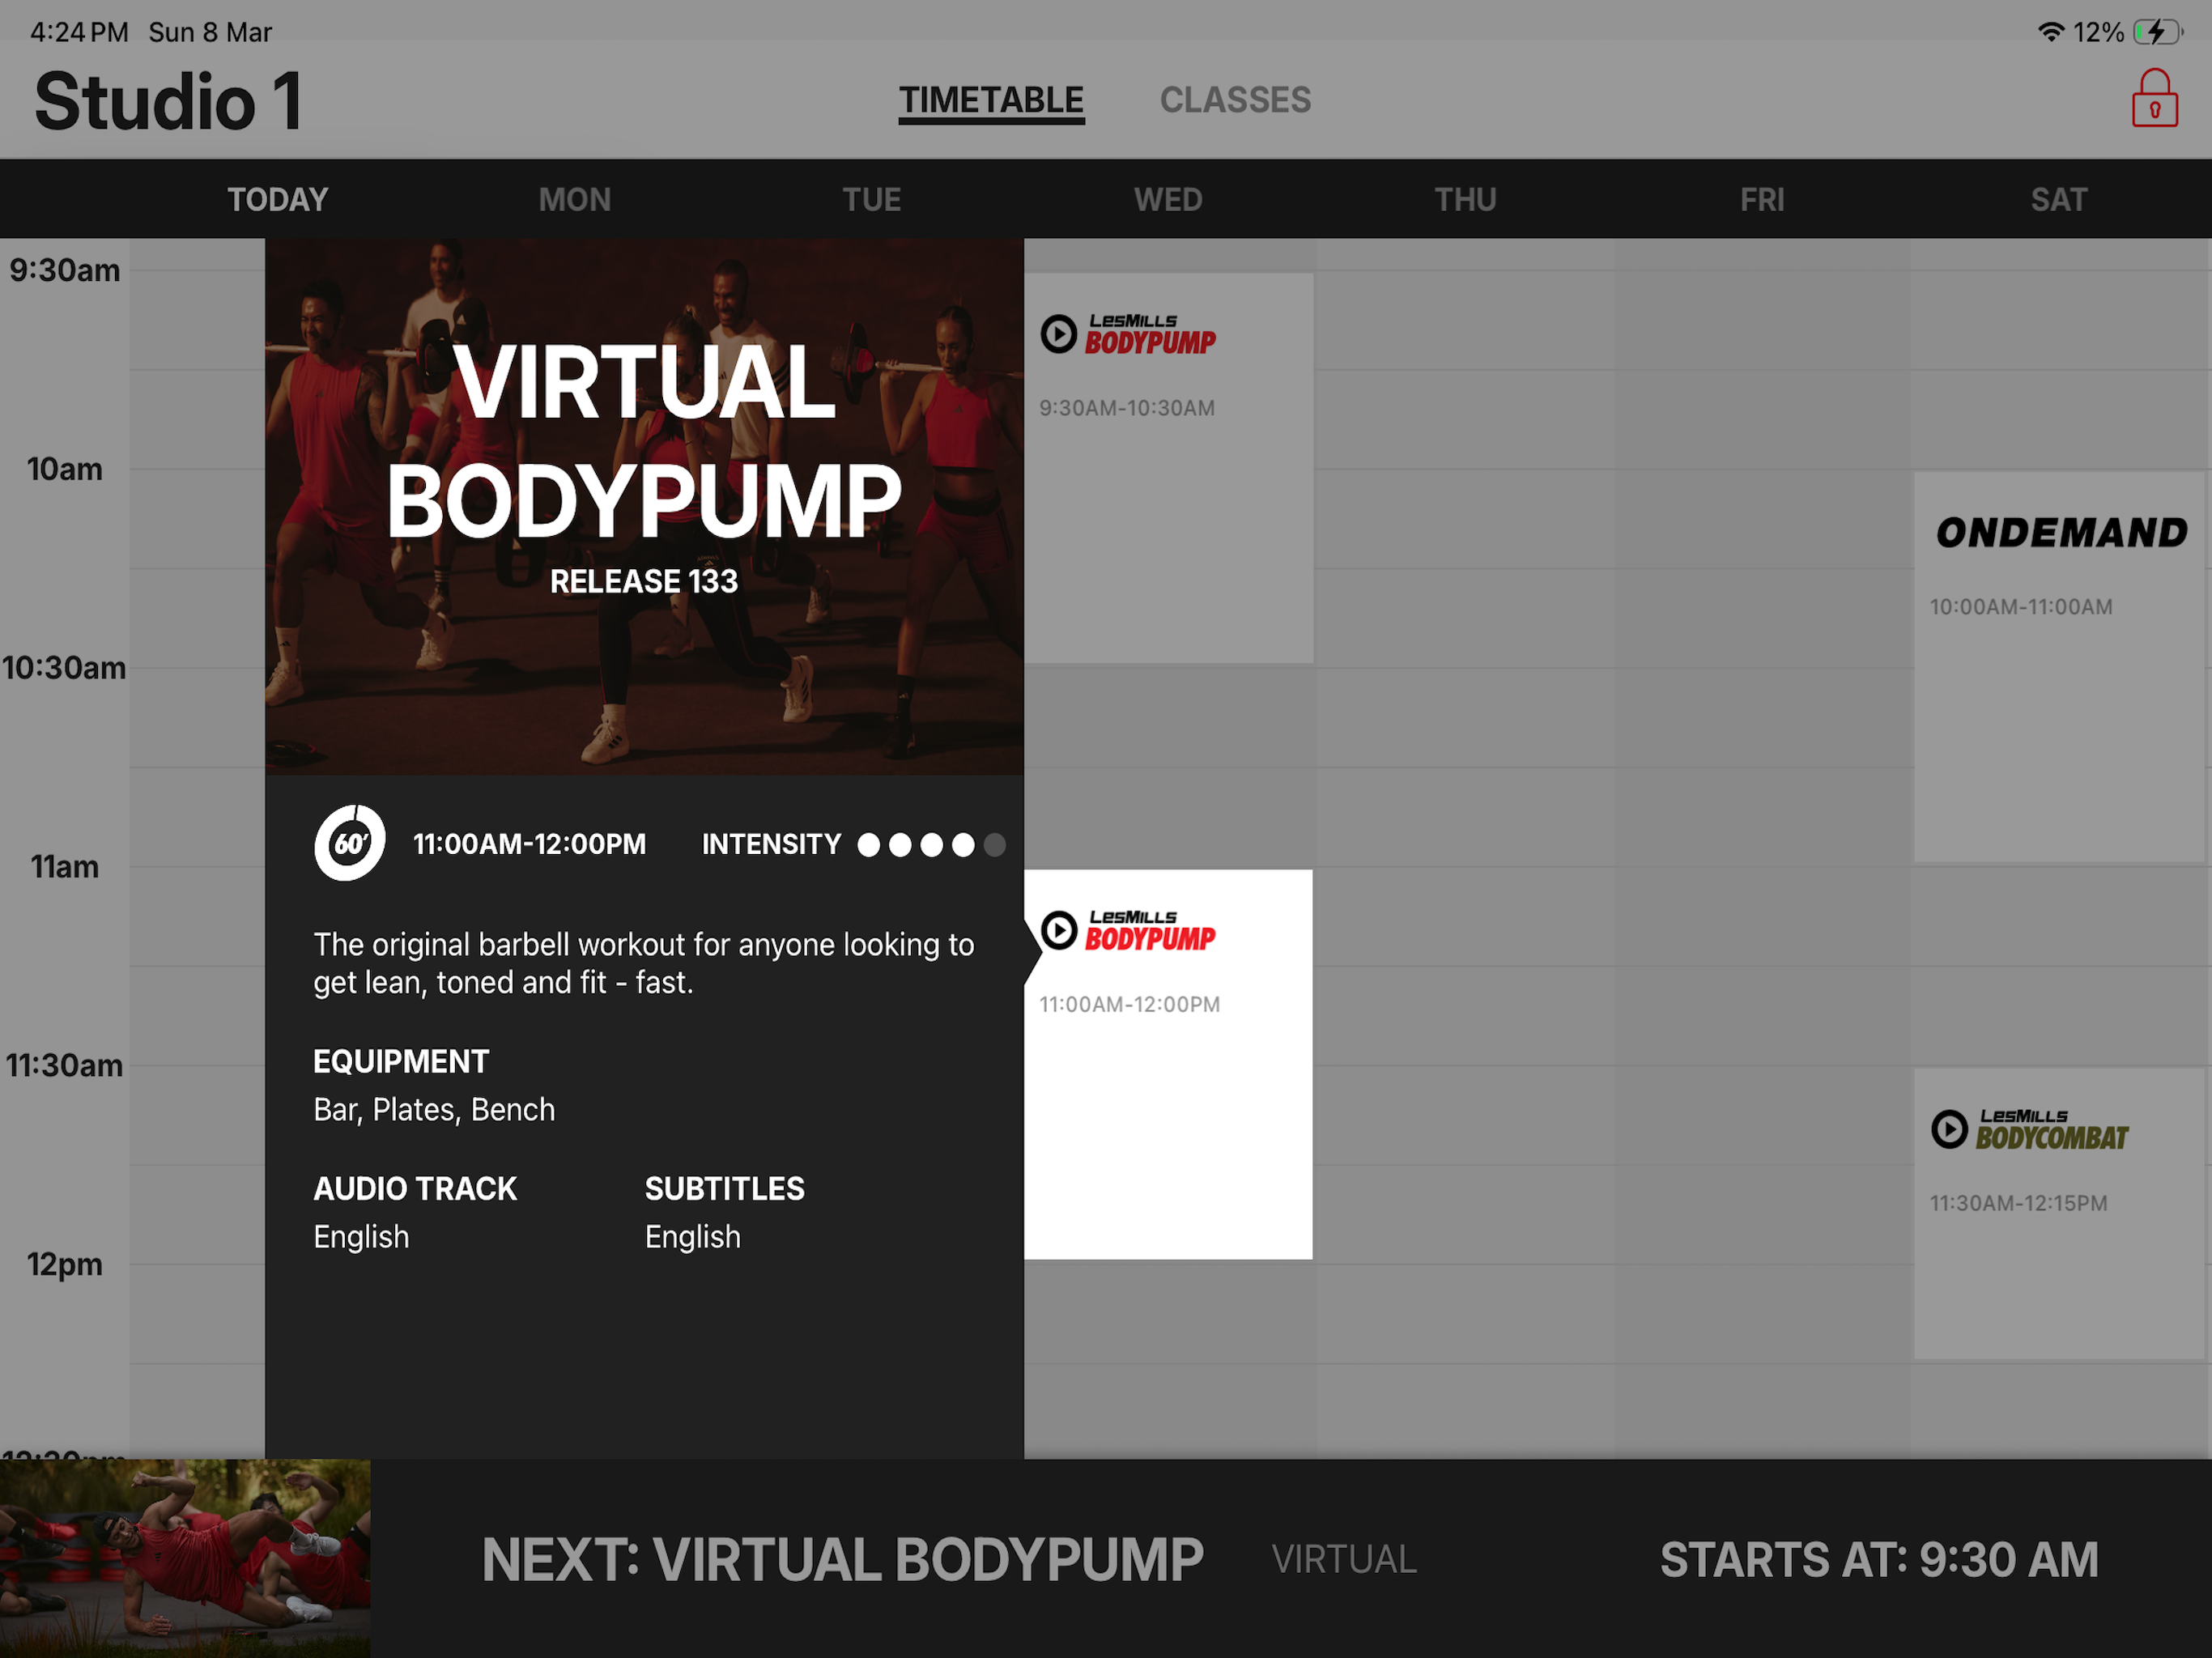Click the AUDIO TRACK English value
This screenshot has height=1658, width=2212.
pyautogui.click(x=361, y=1237)
